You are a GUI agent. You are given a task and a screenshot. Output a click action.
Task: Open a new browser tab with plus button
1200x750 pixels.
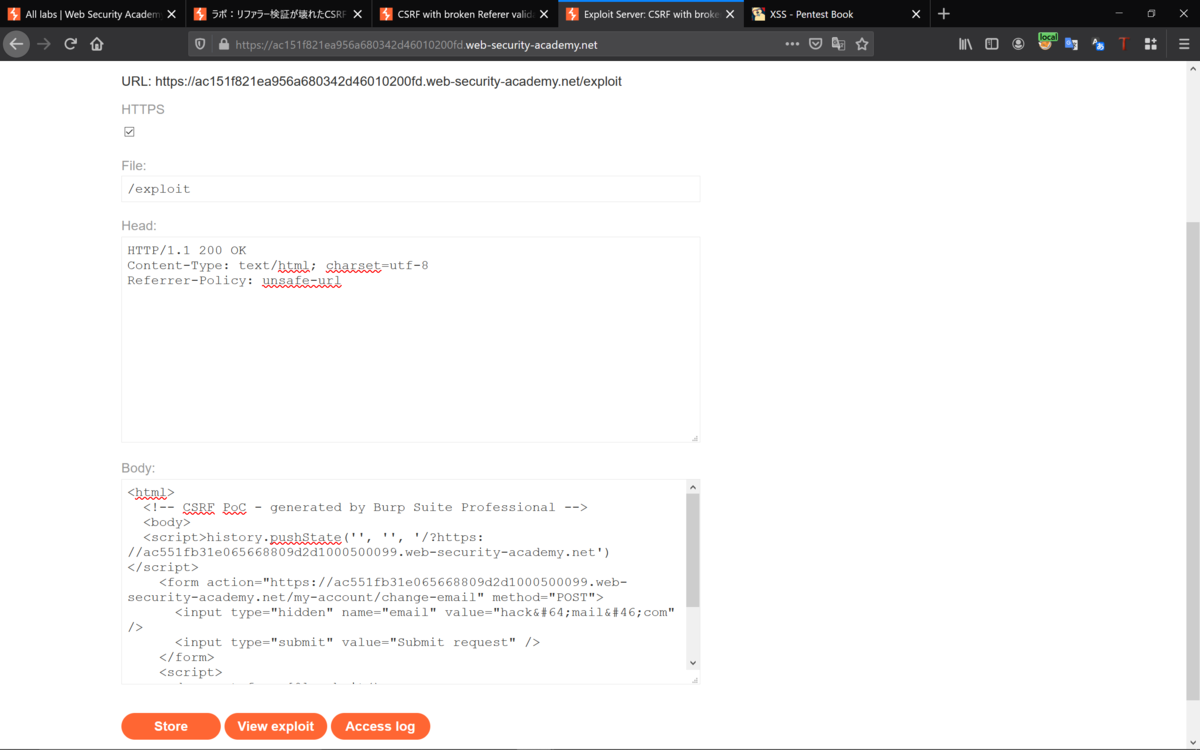click(x=944, y=14)
